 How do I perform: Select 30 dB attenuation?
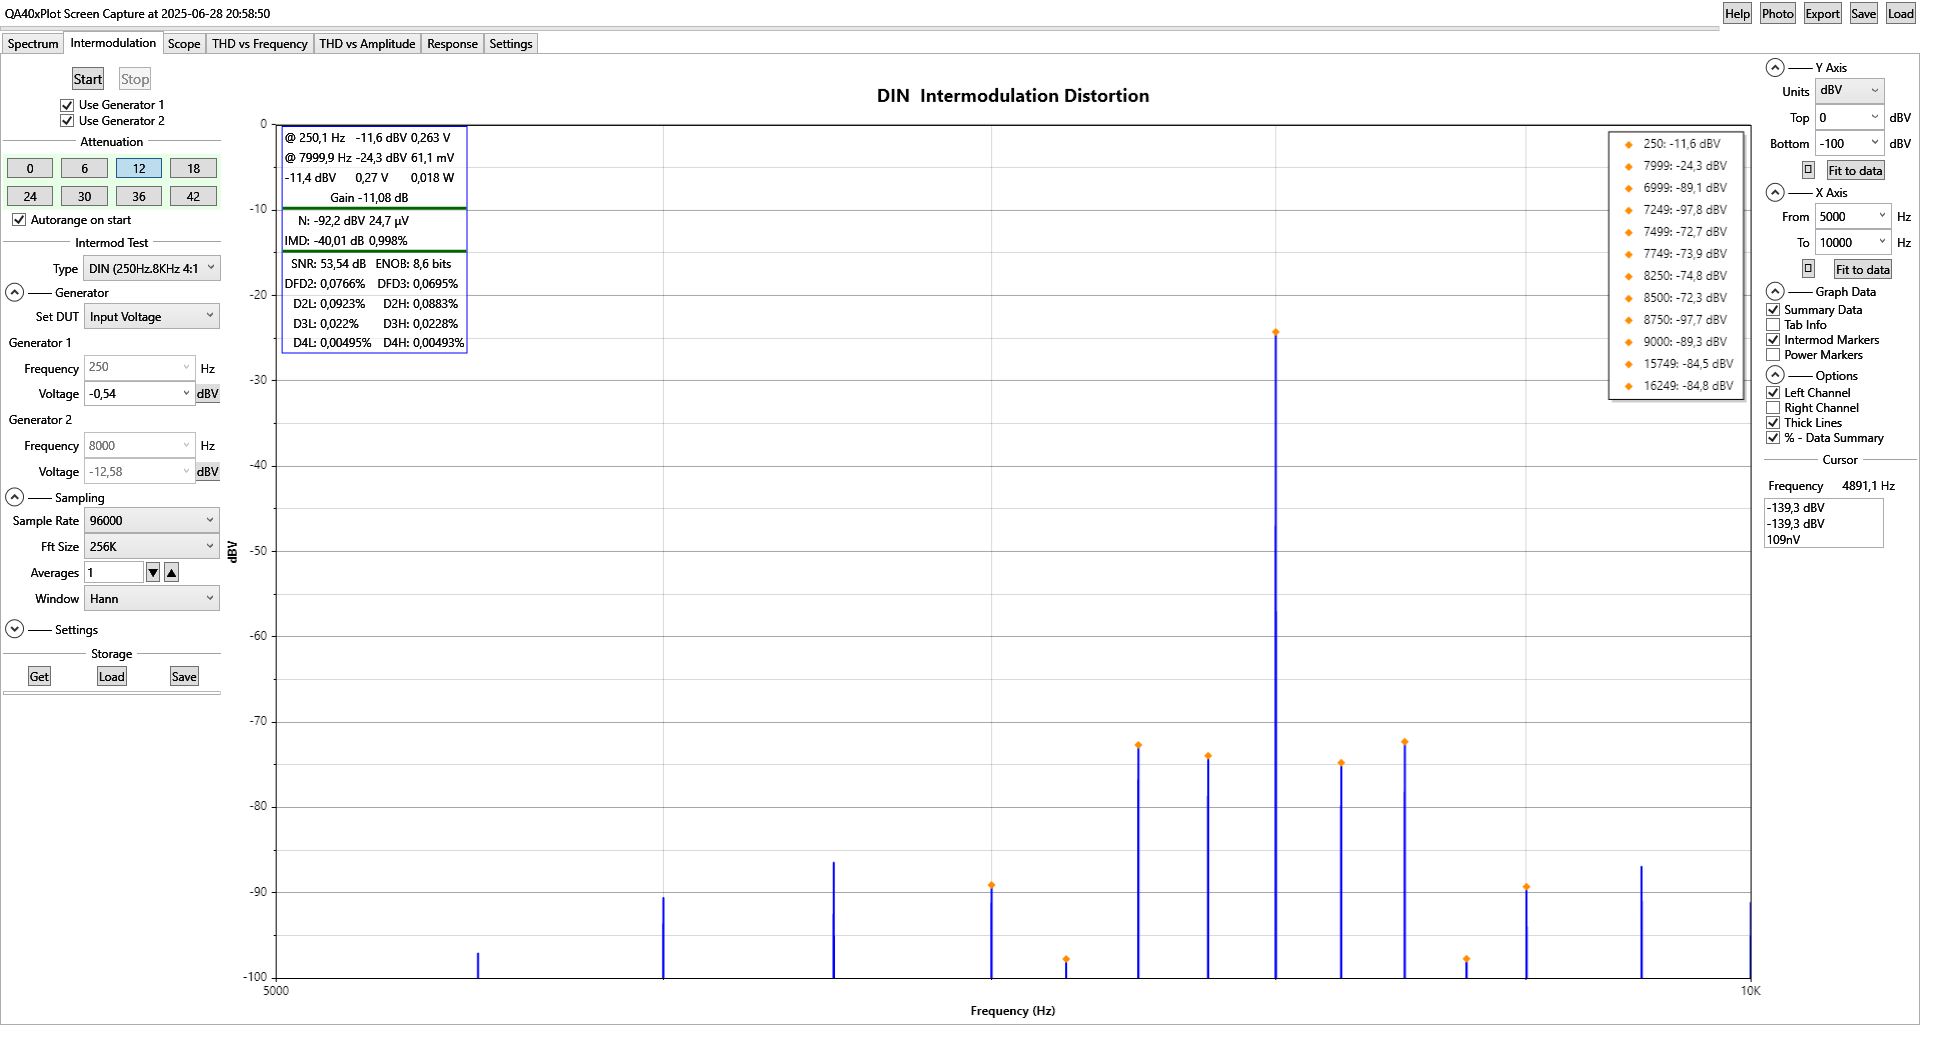click(x=84, y=196)
